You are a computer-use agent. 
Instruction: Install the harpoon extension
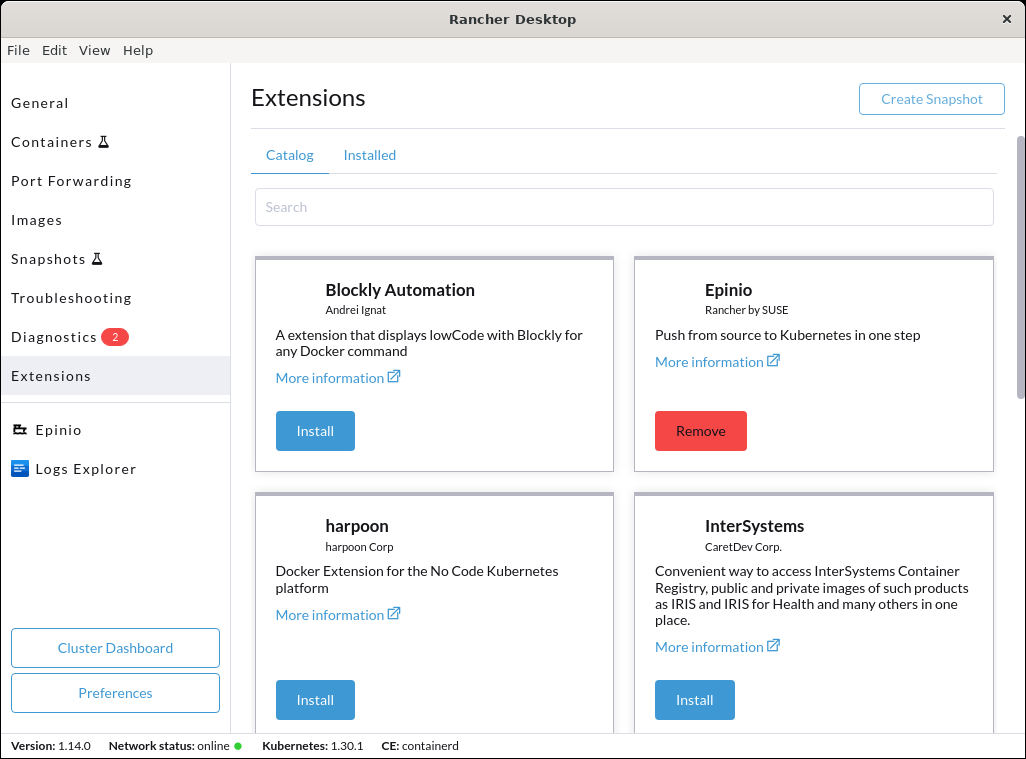315,700
